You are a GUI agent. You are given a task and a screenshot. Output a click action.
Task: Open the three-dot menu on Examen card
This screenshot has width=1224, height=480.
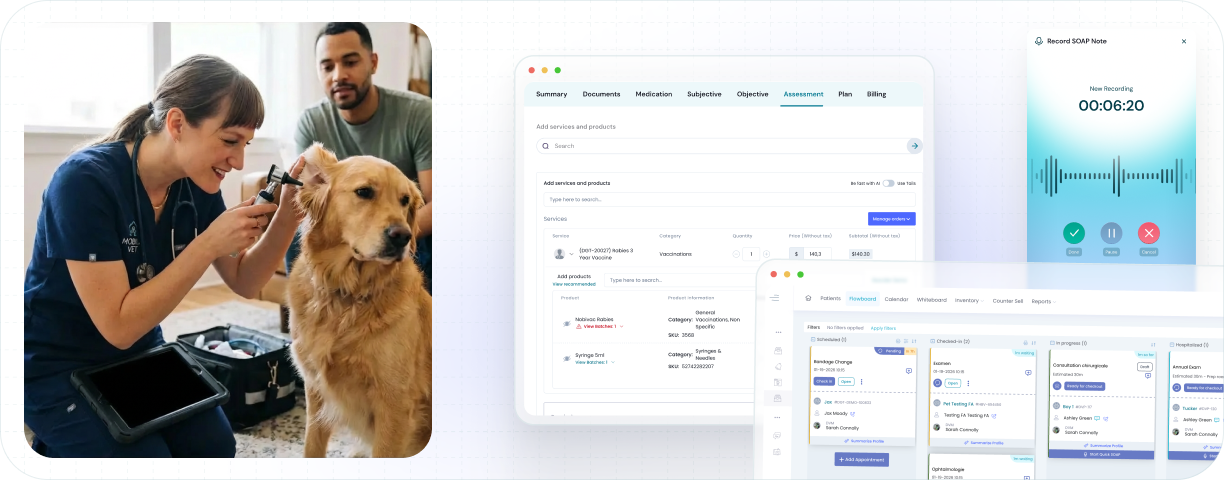pos(967,383)
